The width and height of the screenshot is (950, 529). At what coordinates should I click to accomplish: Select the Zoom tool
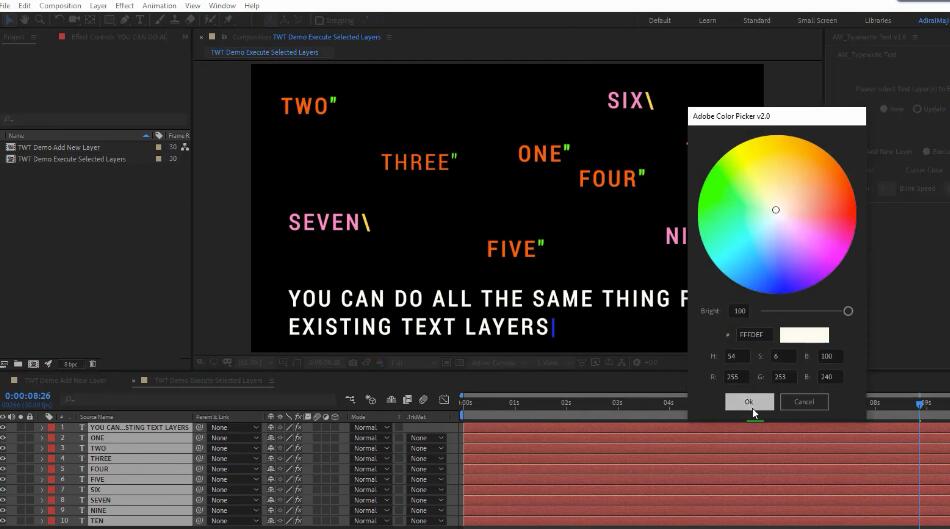pyautogui.click(x=39, y=20)
